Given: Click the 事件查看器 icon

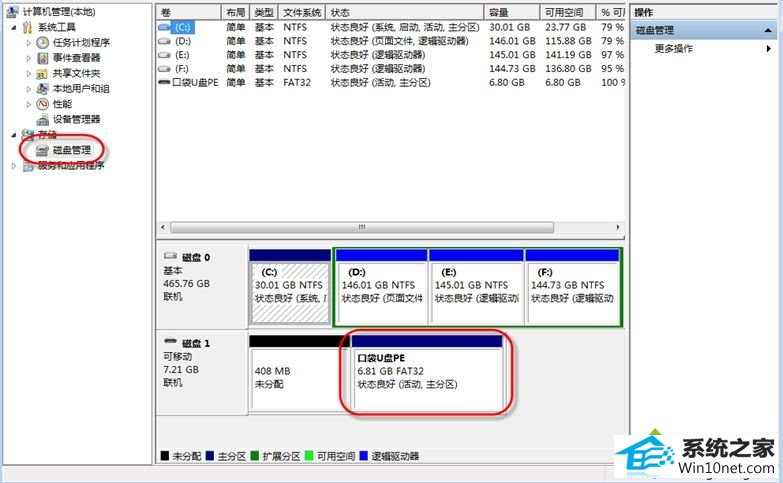Looking at the screenshot, I should pyautogui.click(x=43, y=58).
